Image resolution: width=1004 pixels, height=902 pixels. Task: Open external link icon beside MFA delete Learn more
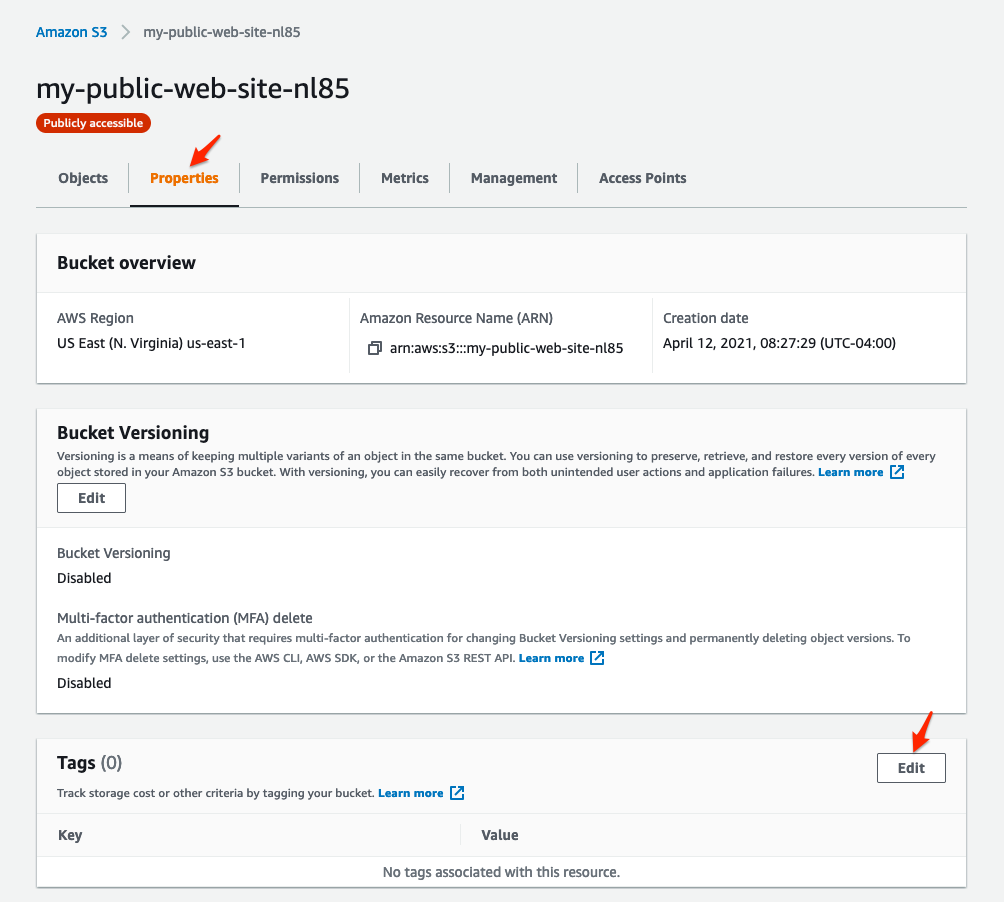597,657
